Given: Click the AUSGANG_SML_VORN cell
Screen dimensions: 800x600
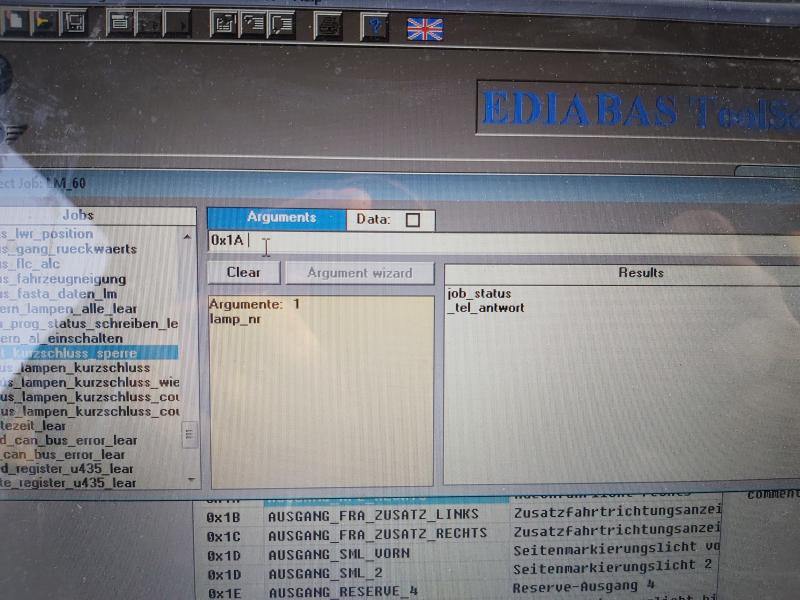Looking at the screenshot, I should pyautogui.click(x=339, y=554).
